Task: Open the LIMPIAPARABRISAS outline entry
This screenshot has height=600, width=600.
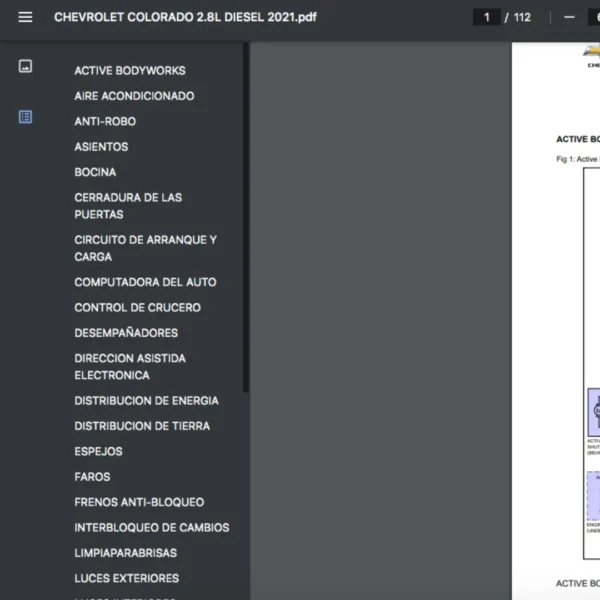Action: [125, 553]
